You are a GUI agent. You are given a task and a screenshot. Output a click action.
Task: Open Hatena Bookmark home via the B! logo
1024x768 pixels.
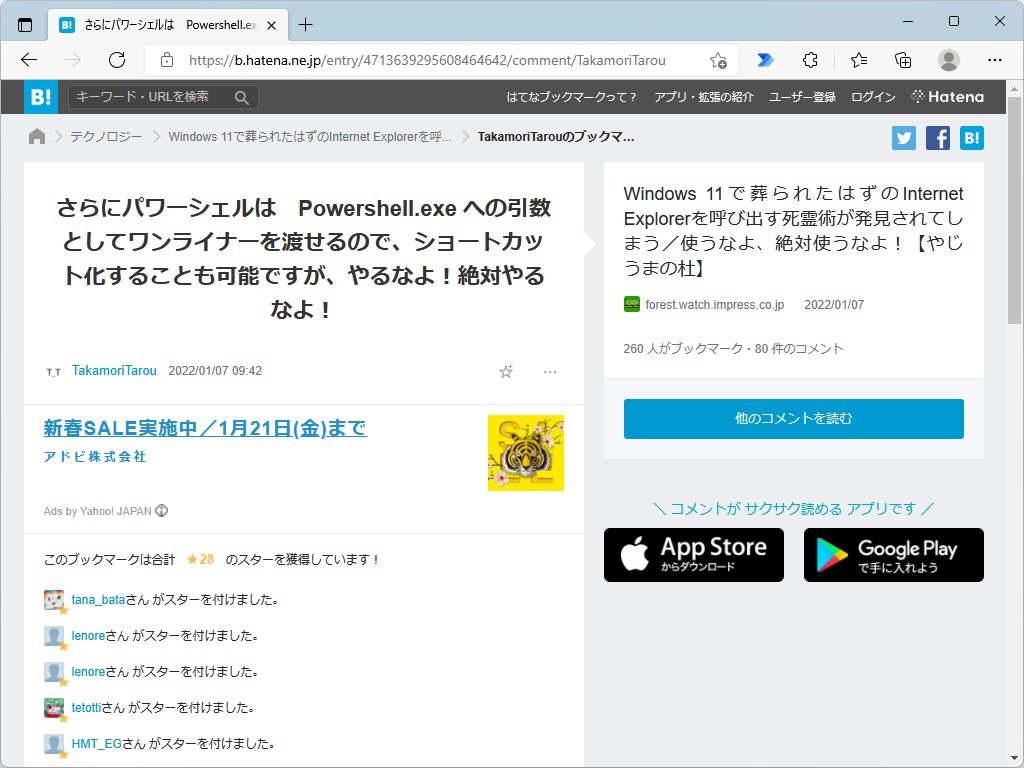pyautogui.click(x=40, y=97)
